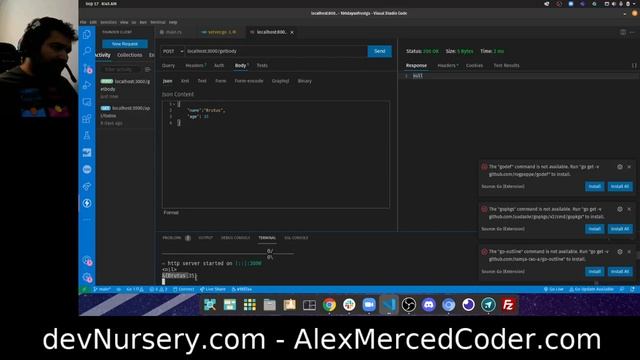Open Source Control view with badge
640x360 pixels.
click(x=87, y=68)
